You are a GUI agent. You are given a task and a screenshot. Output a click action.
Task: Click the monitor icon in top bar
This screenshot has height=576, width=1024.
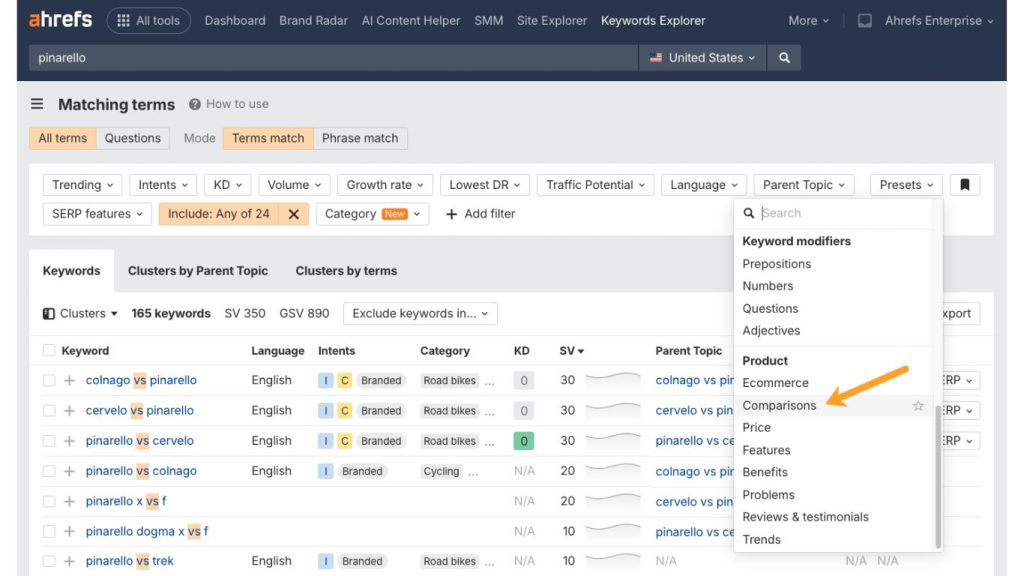tap(865, 21)
